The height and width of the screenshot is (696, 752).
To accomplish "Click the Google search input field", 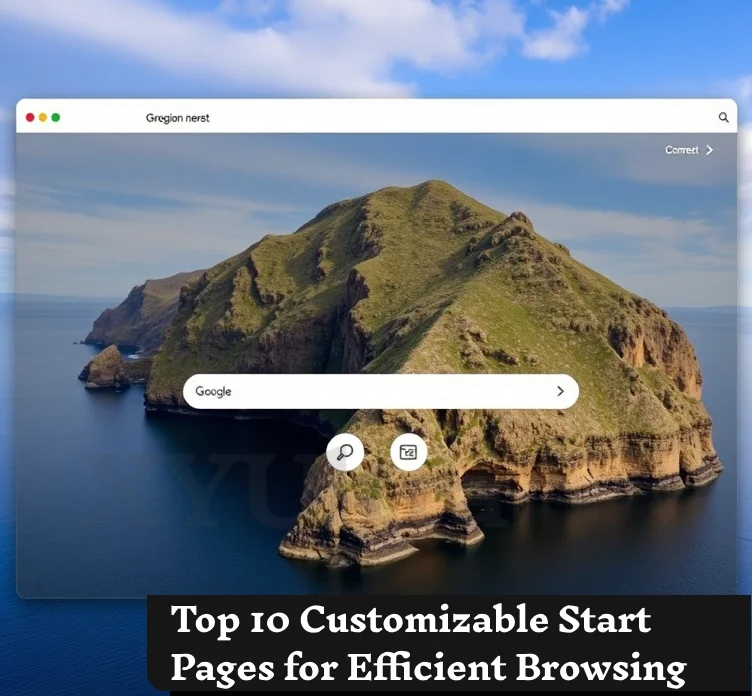I will click(381, 391).
